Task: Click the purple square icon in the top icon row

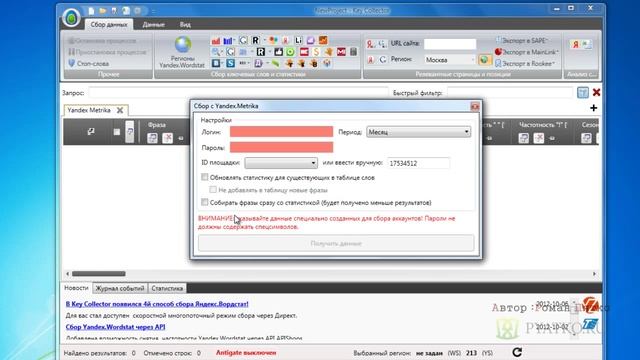Action: pos(311,40)
